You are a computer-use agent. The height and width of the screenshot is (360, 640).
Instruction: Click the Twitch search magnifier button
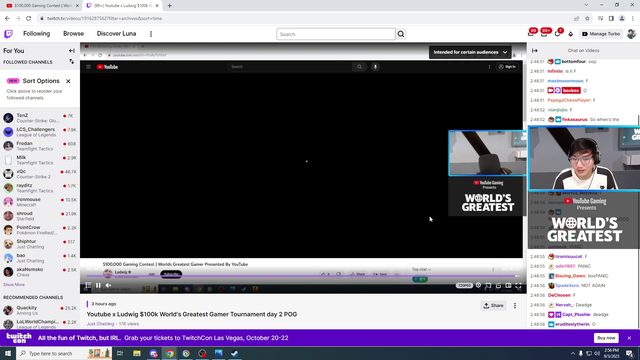pos(401,34)
